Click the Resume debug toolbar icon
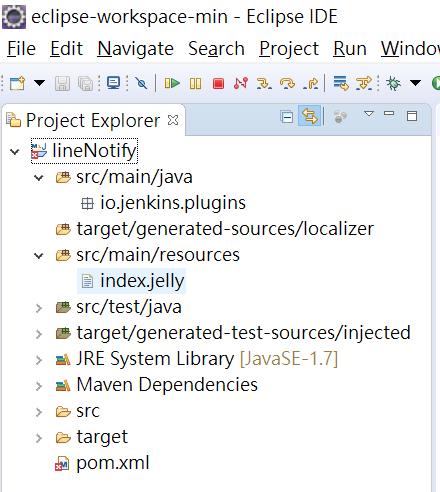Image resolution: width=440 pixels, height=492 pixels. point(172,83)
